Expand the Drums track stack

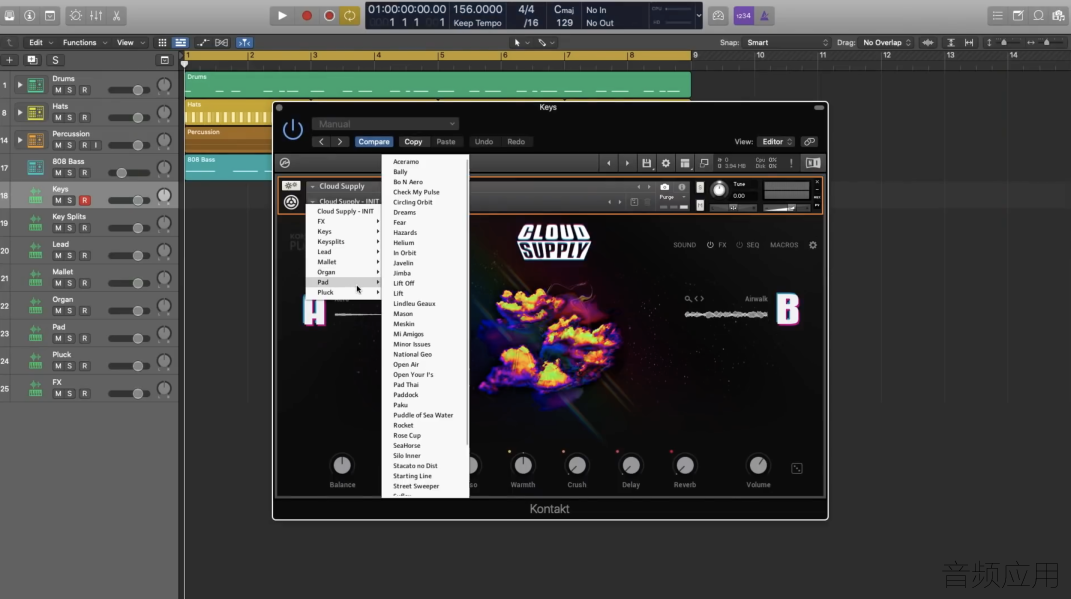[x=20, y=85]
